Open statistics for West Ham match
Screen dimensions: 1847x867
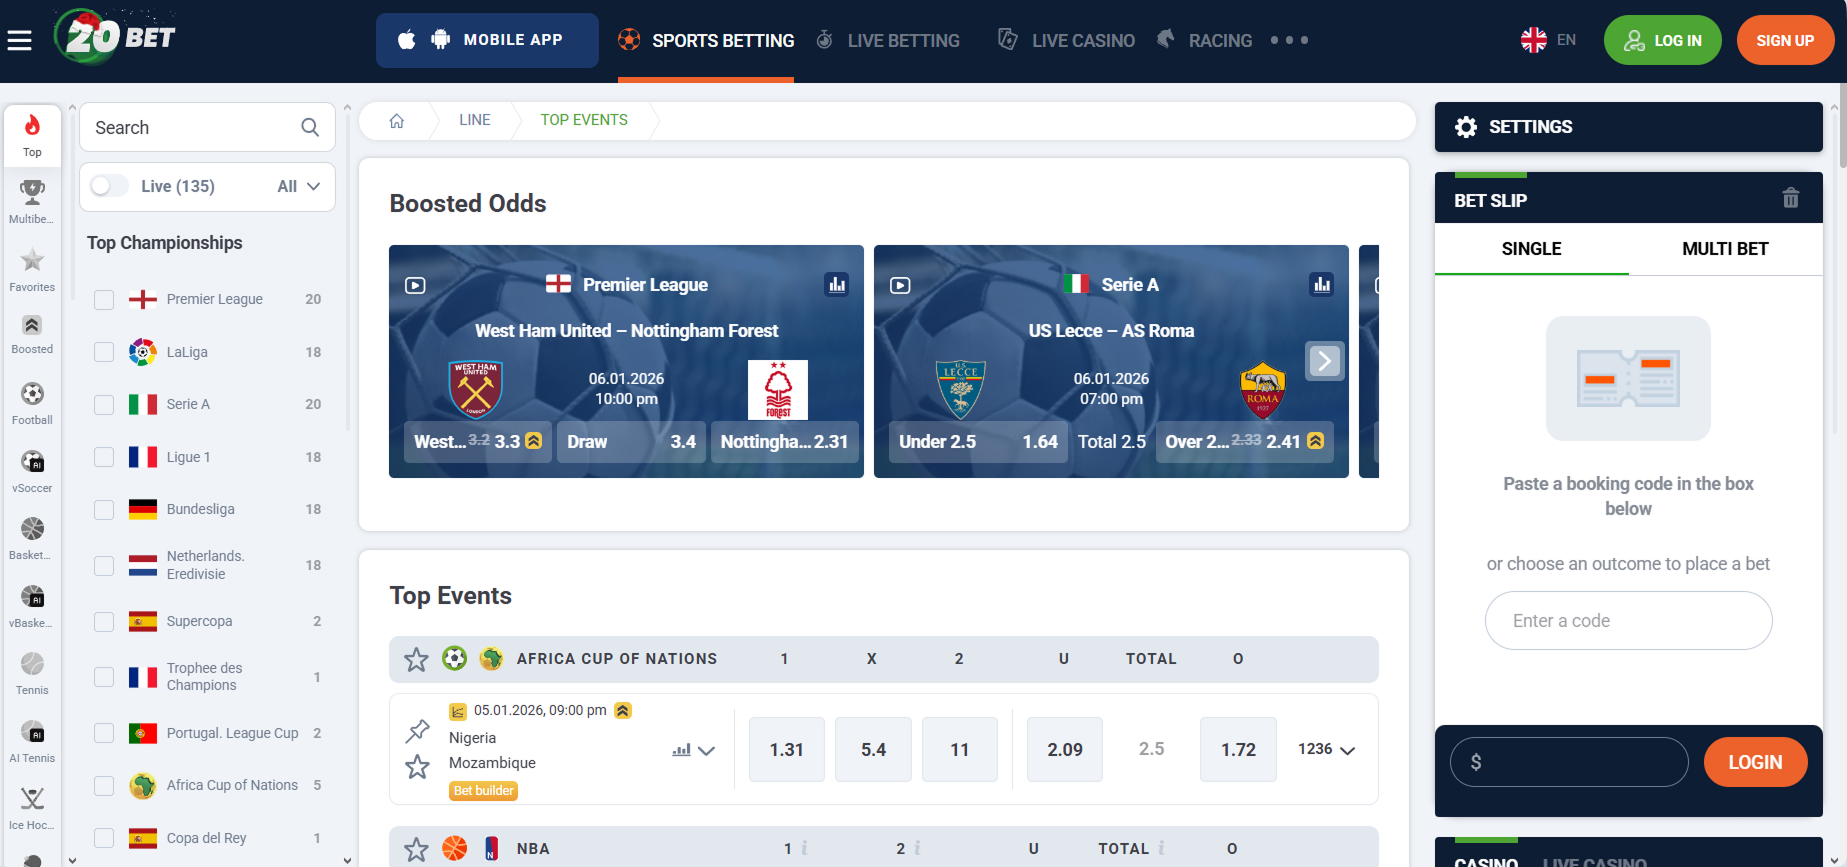[837, 285]
